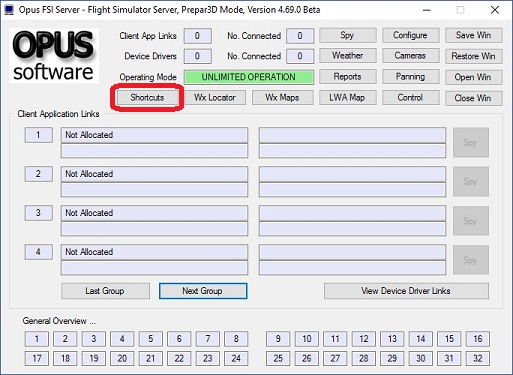Click General Overview box 16
This screenshot has width=513, height=375.
[x=478, y=339]
